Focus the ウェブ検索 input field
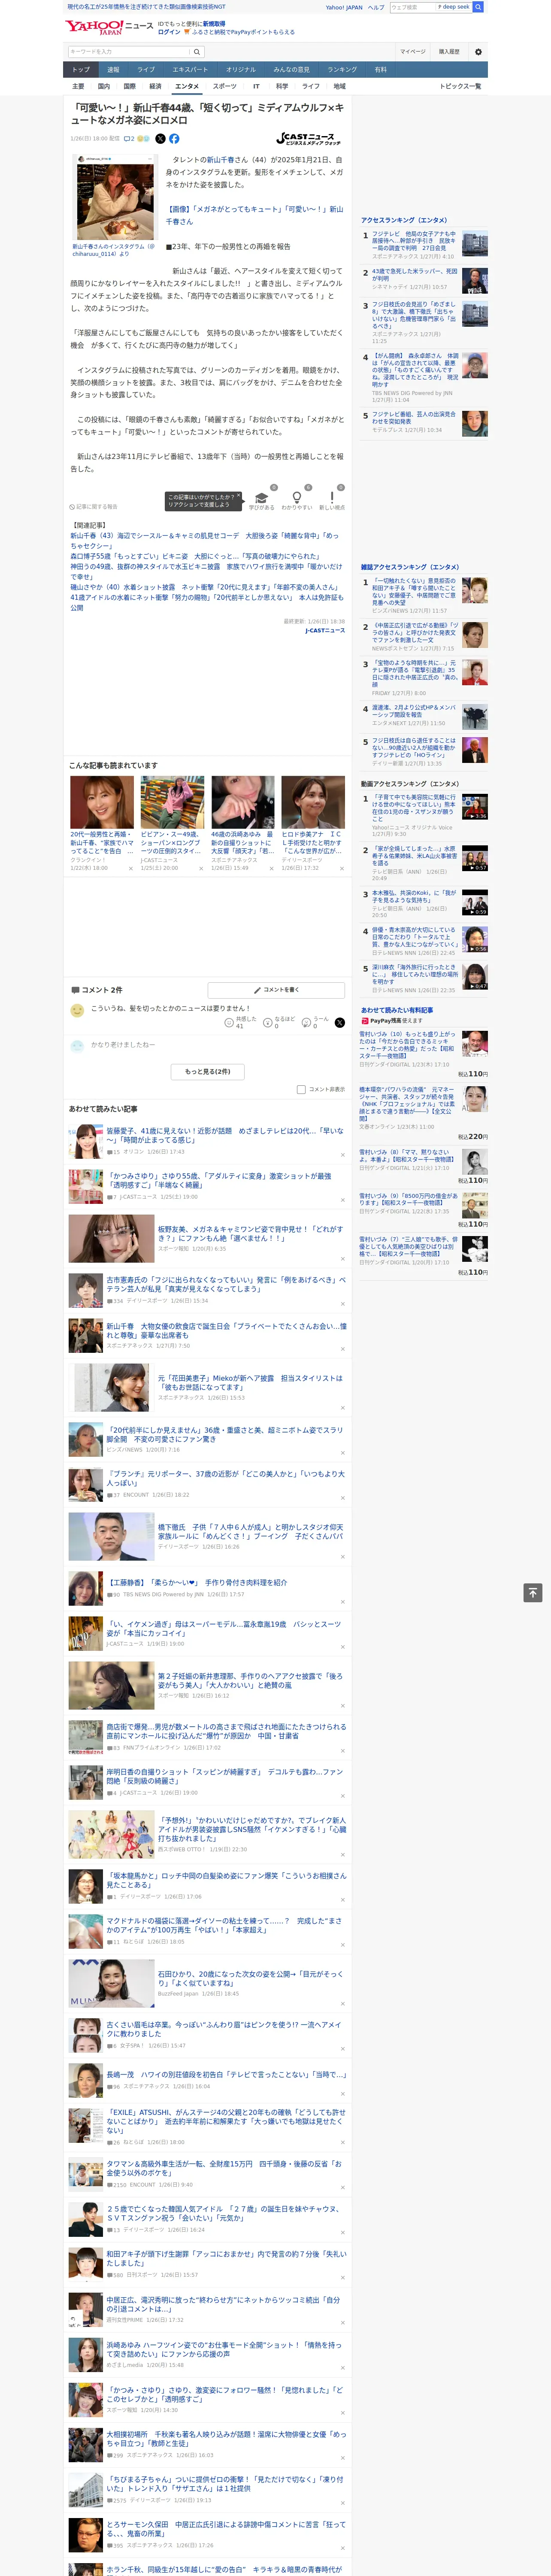Viewport: 551px width, 2576px height. (x=412, y=7)
